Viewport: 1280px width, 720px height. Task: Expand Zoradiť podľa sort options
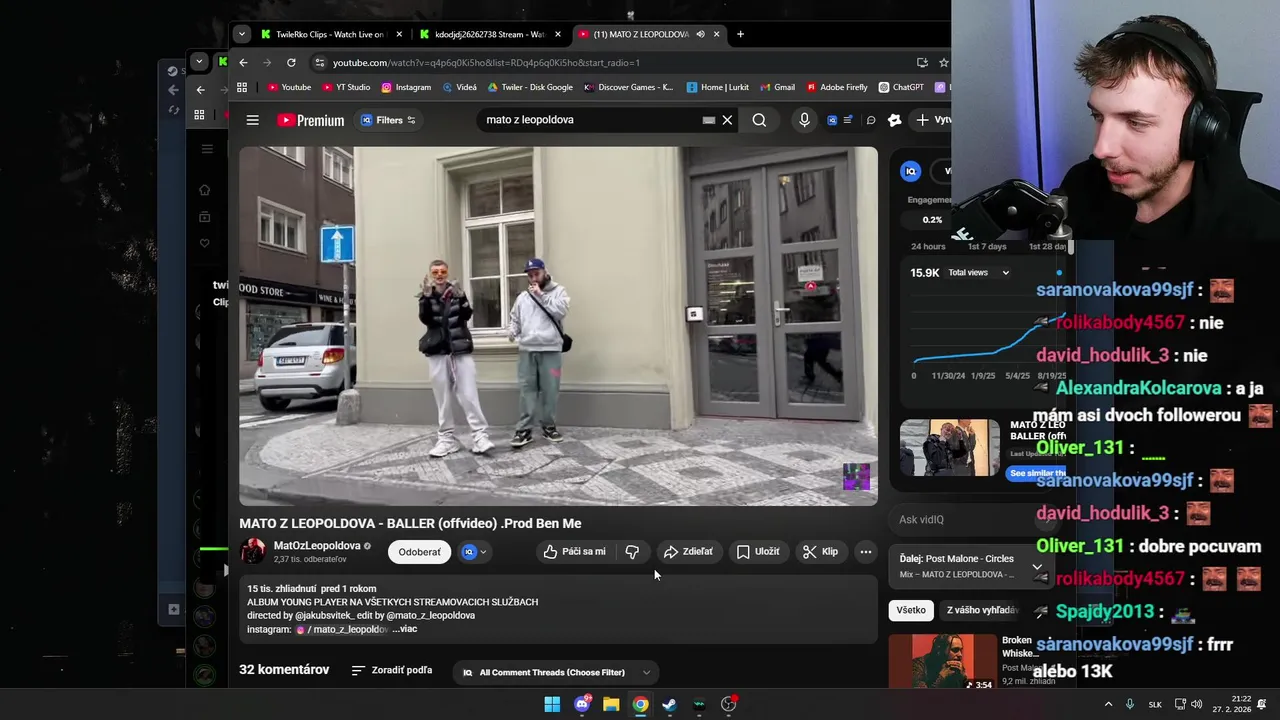coord(392,670)
